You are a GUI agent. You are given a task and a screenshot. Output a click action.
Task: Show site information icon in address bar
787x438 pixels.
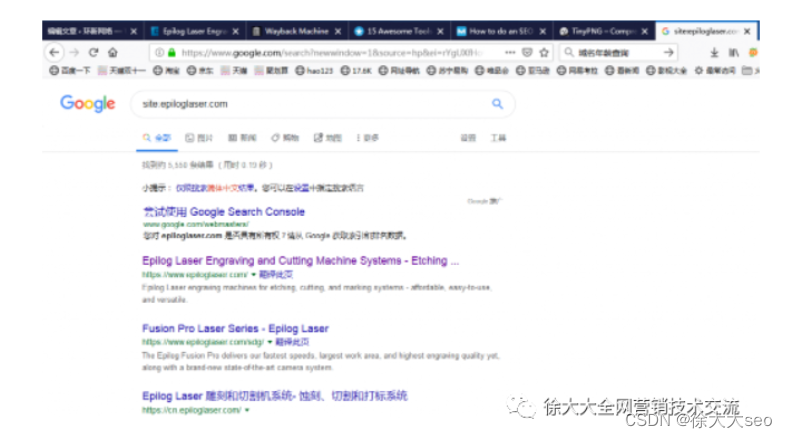pyautogui.click(x=159, y=53)
